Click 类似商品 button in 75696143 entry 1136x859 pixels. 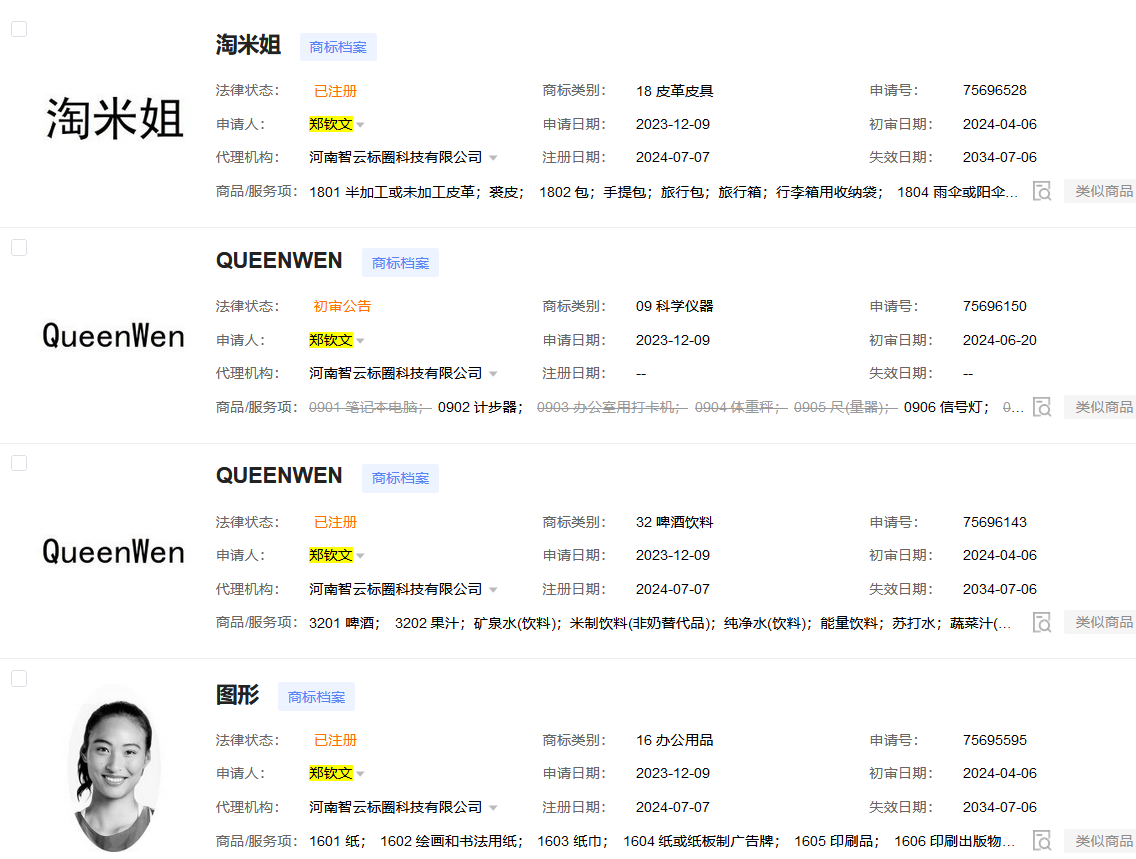(x=1101, y=622)
